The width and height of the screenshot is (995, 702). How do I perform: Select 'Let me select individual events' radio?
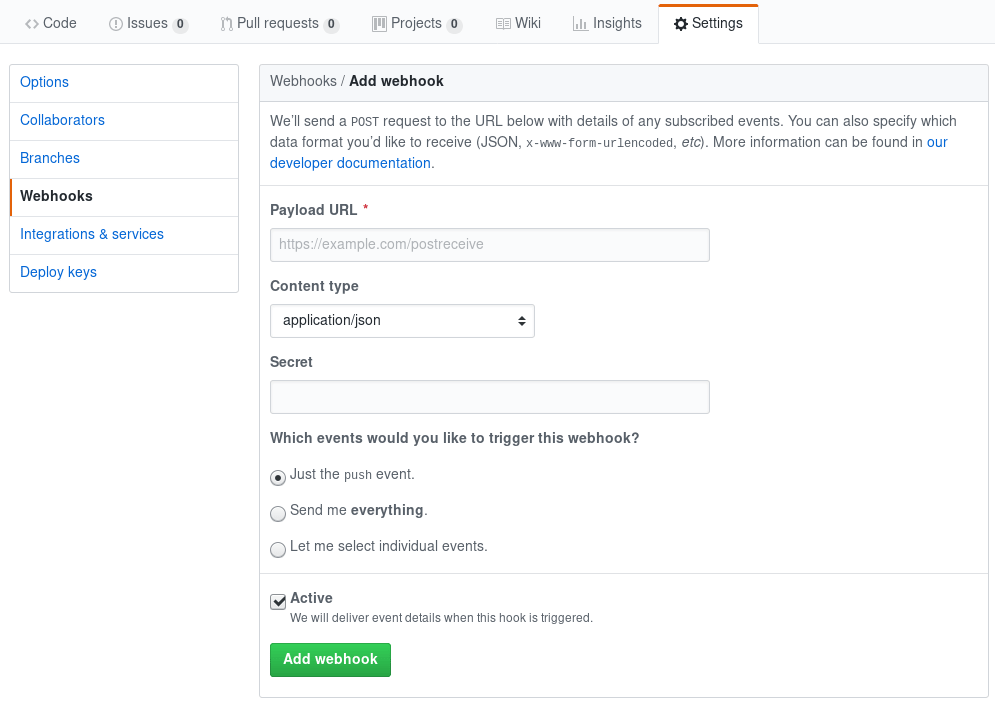point(278,549)
